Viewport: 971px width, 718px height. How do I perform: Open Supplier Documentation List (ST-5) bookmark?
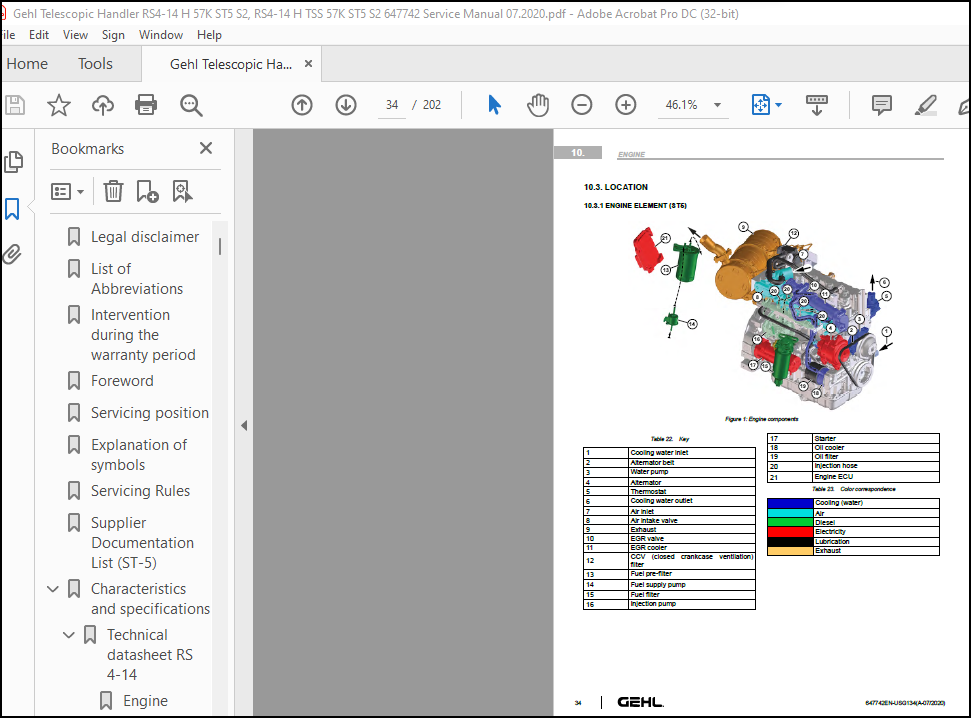142,543
